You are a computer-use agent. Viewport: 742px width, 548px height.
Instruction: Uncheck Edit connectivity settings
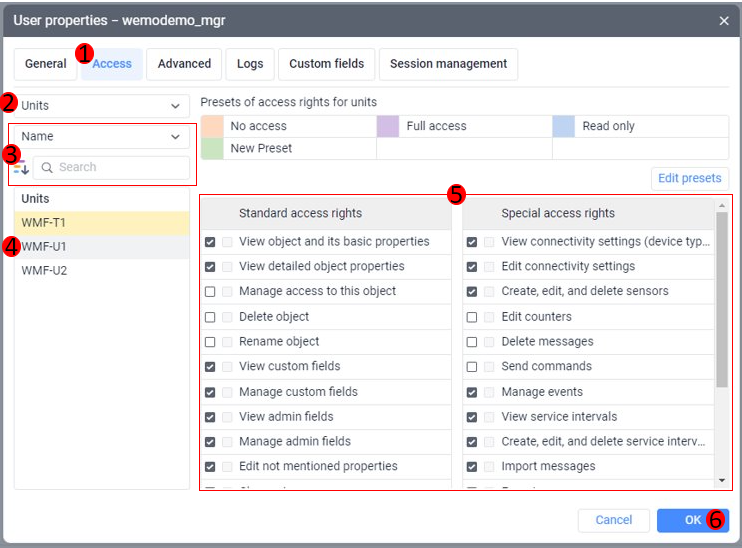[x=472, y=267]
